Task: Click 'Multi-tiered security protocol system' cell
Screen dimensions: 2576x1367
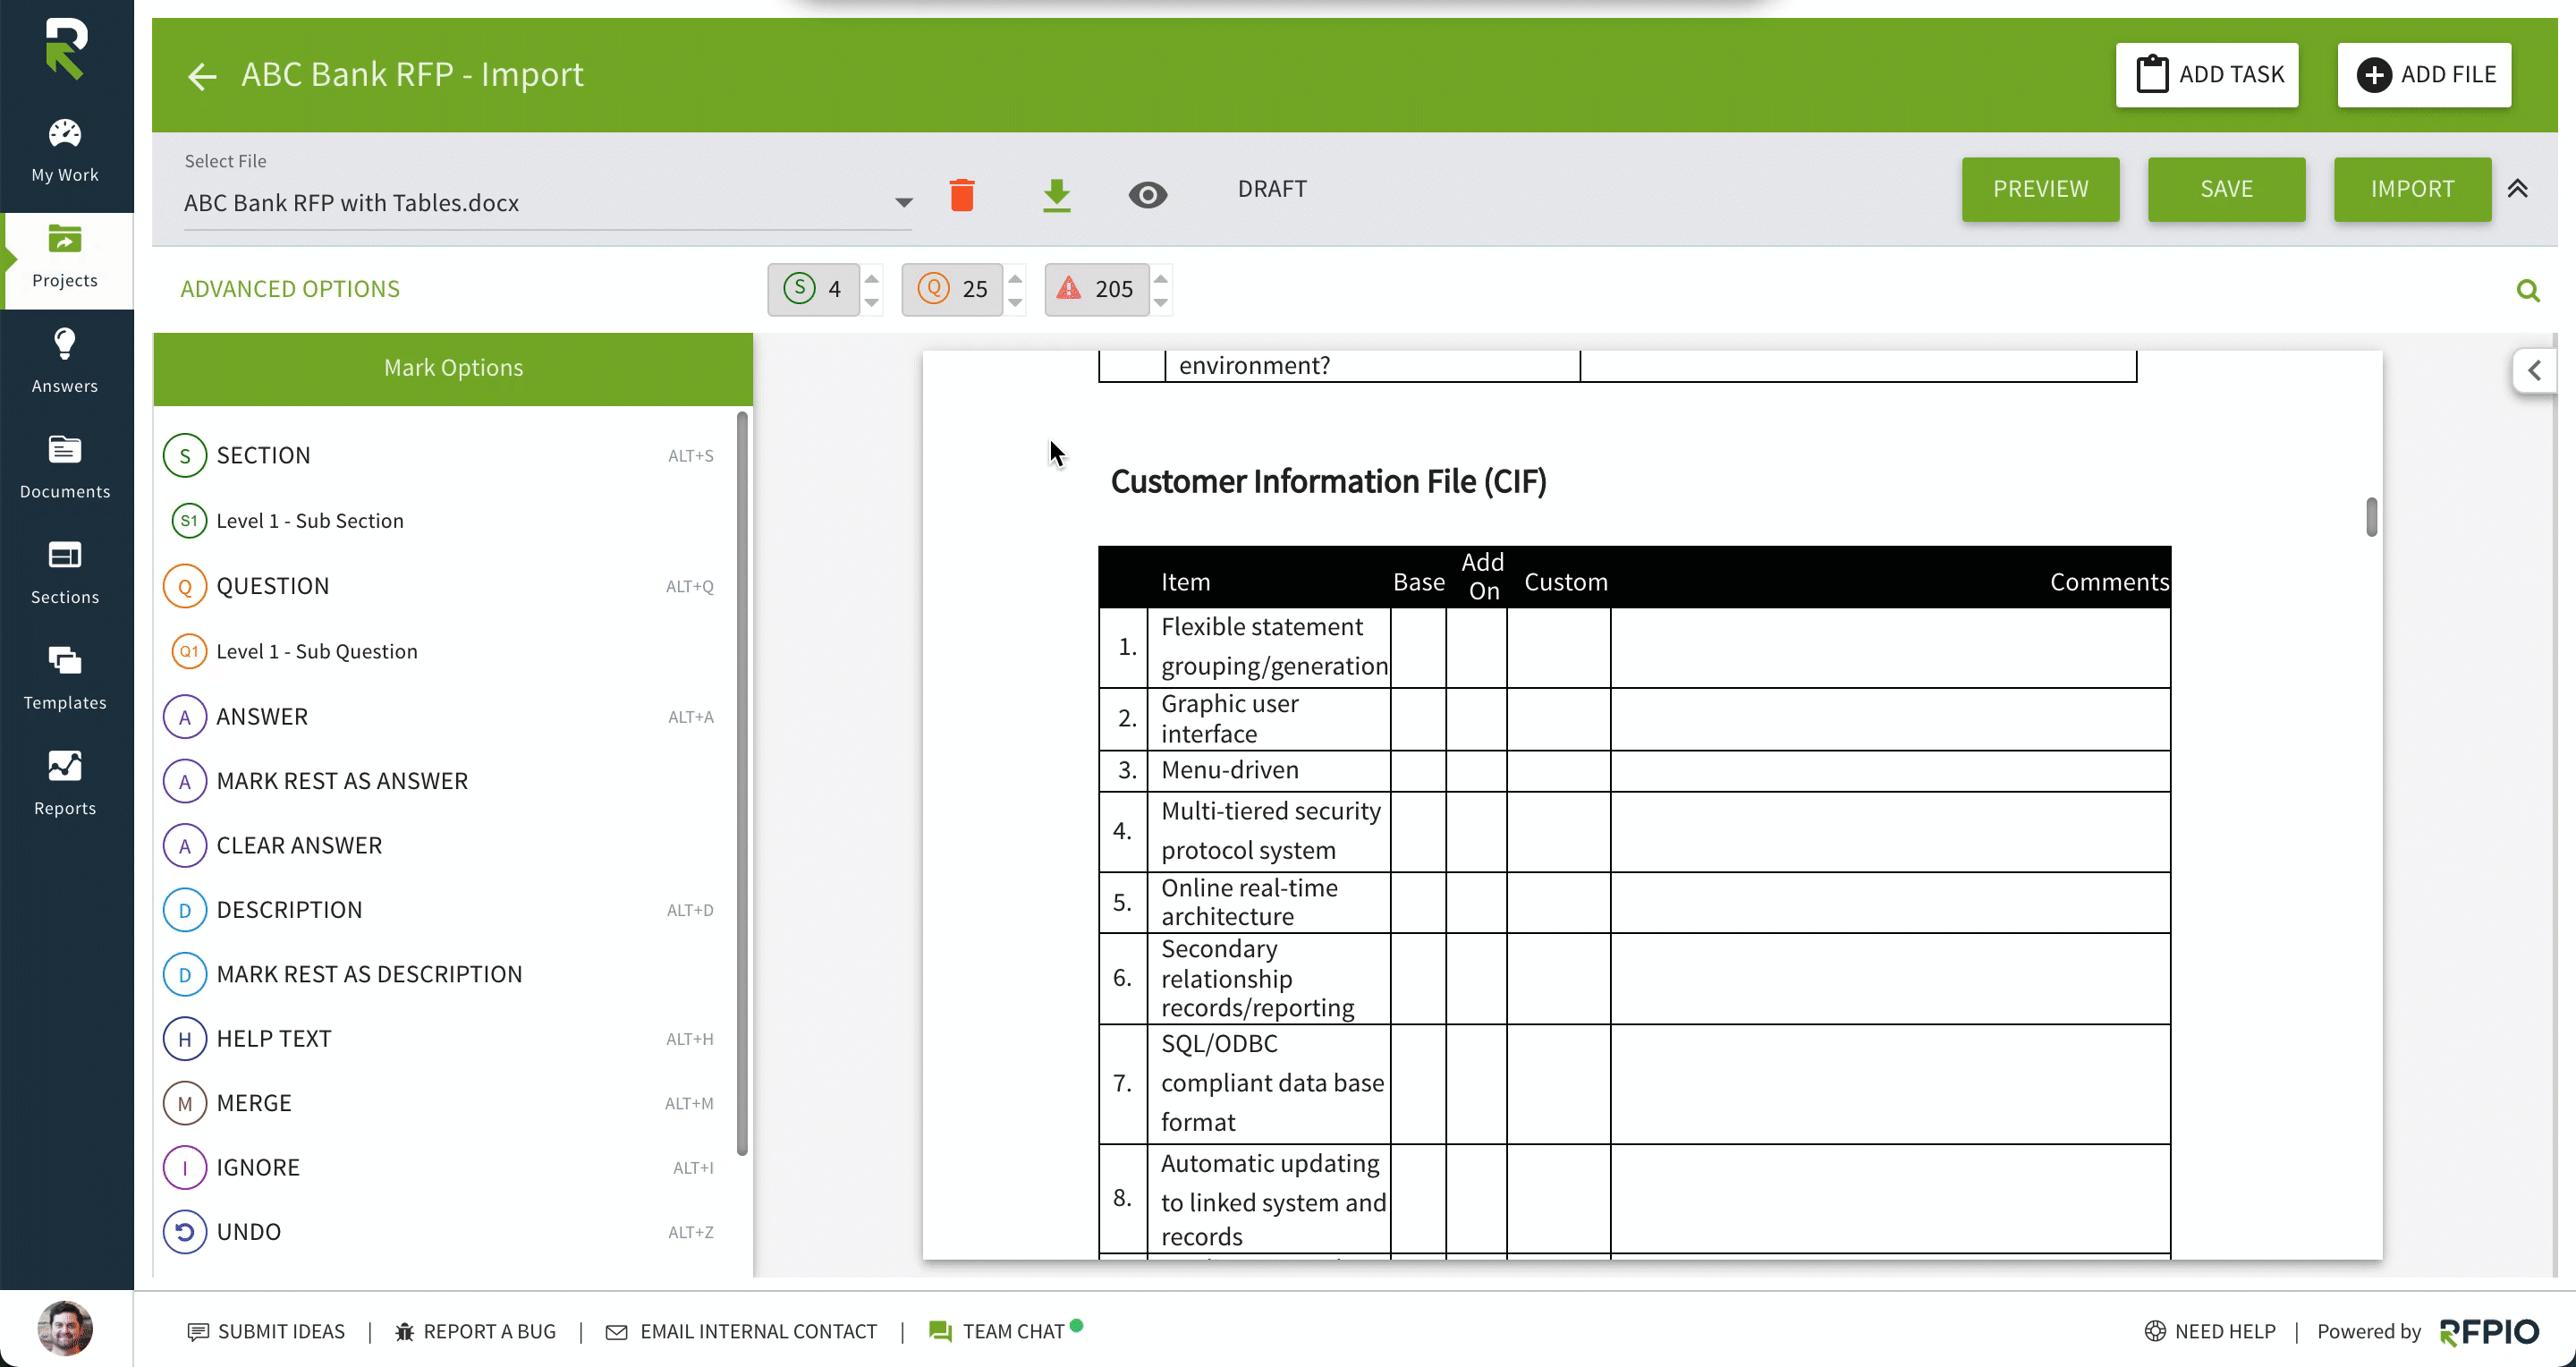Action: [x=1270, y=832]
